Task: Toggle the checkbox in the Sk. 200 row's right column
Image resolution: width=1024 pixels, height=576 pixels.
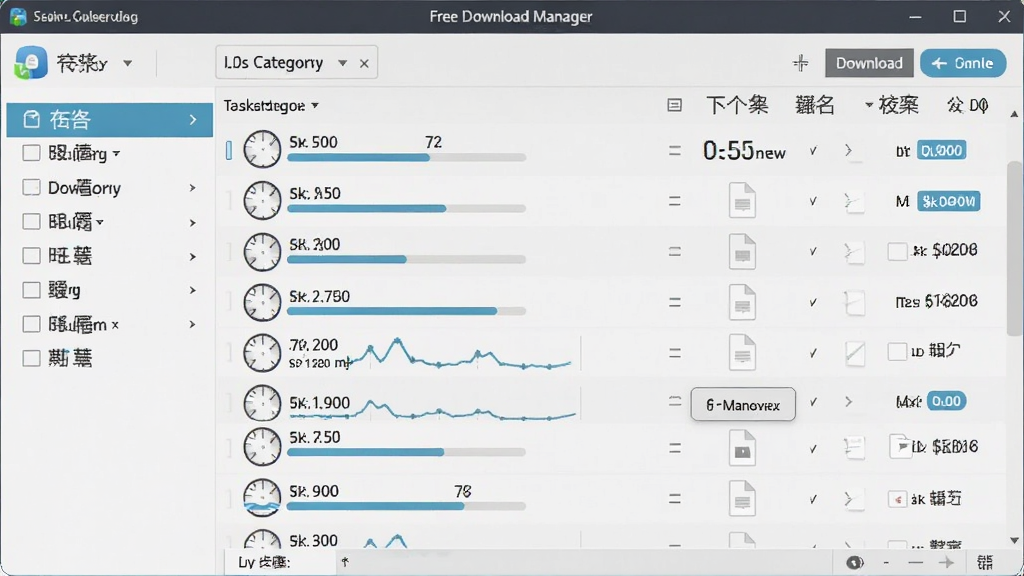Action: click(x=897, y=251)
